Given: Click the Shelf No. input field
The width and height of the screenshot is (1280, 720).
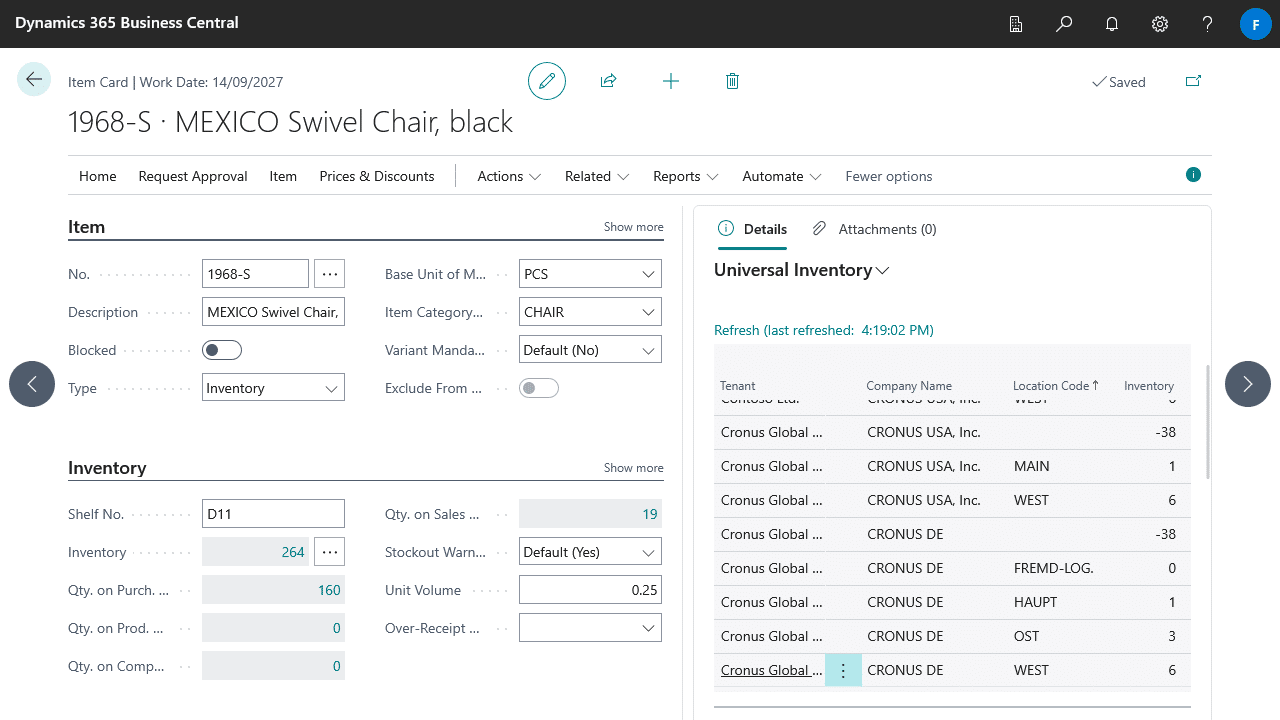Looking at the screenshot, I should click(x=273, y=514).
